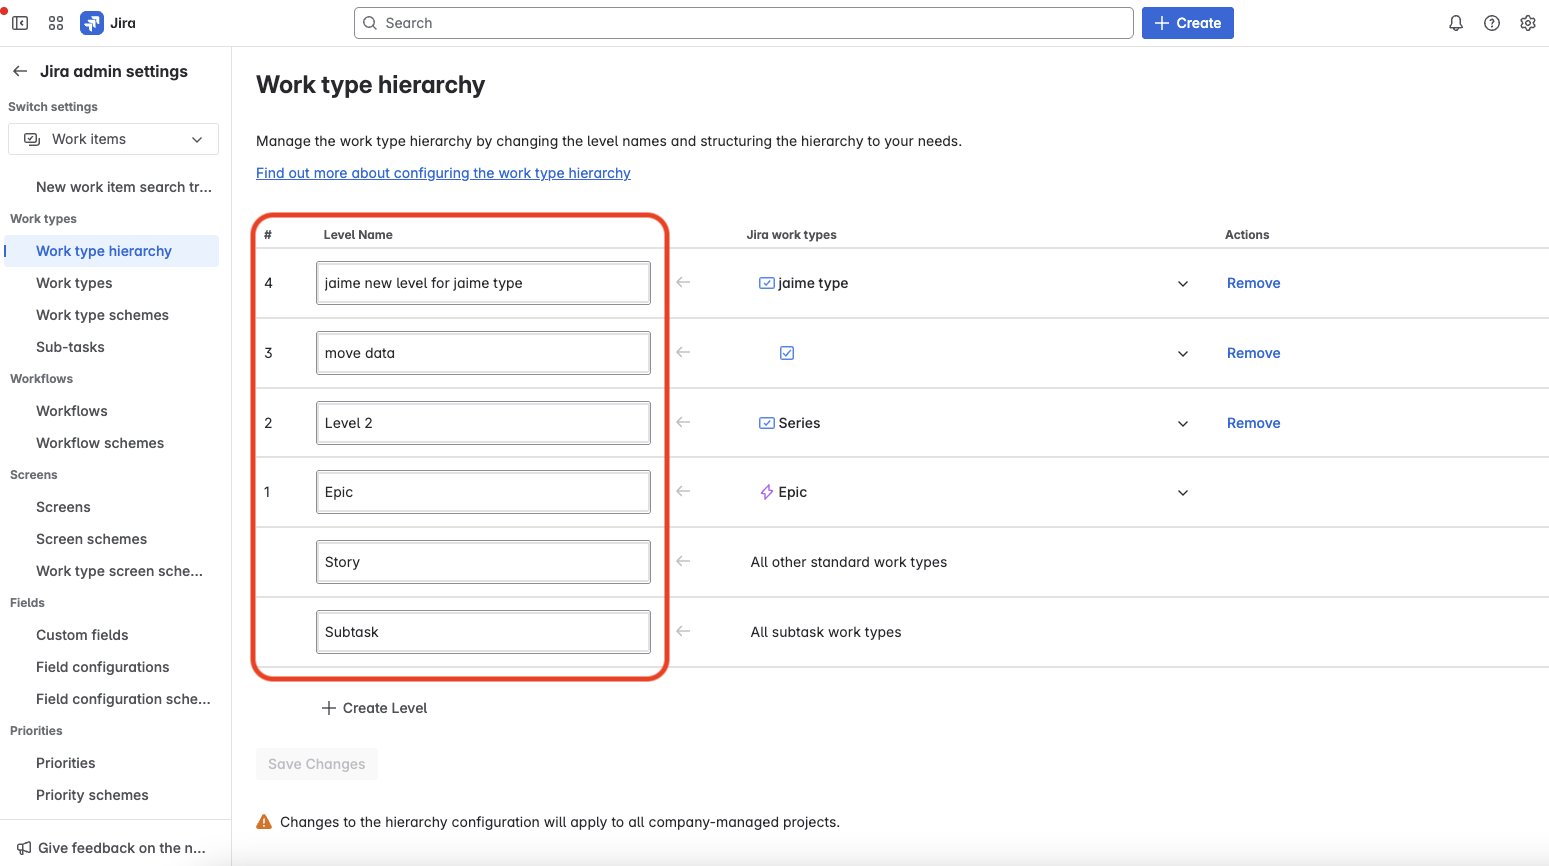Click inside the Search field
This screenshot has width=1549, height=866.
[742, 22]
